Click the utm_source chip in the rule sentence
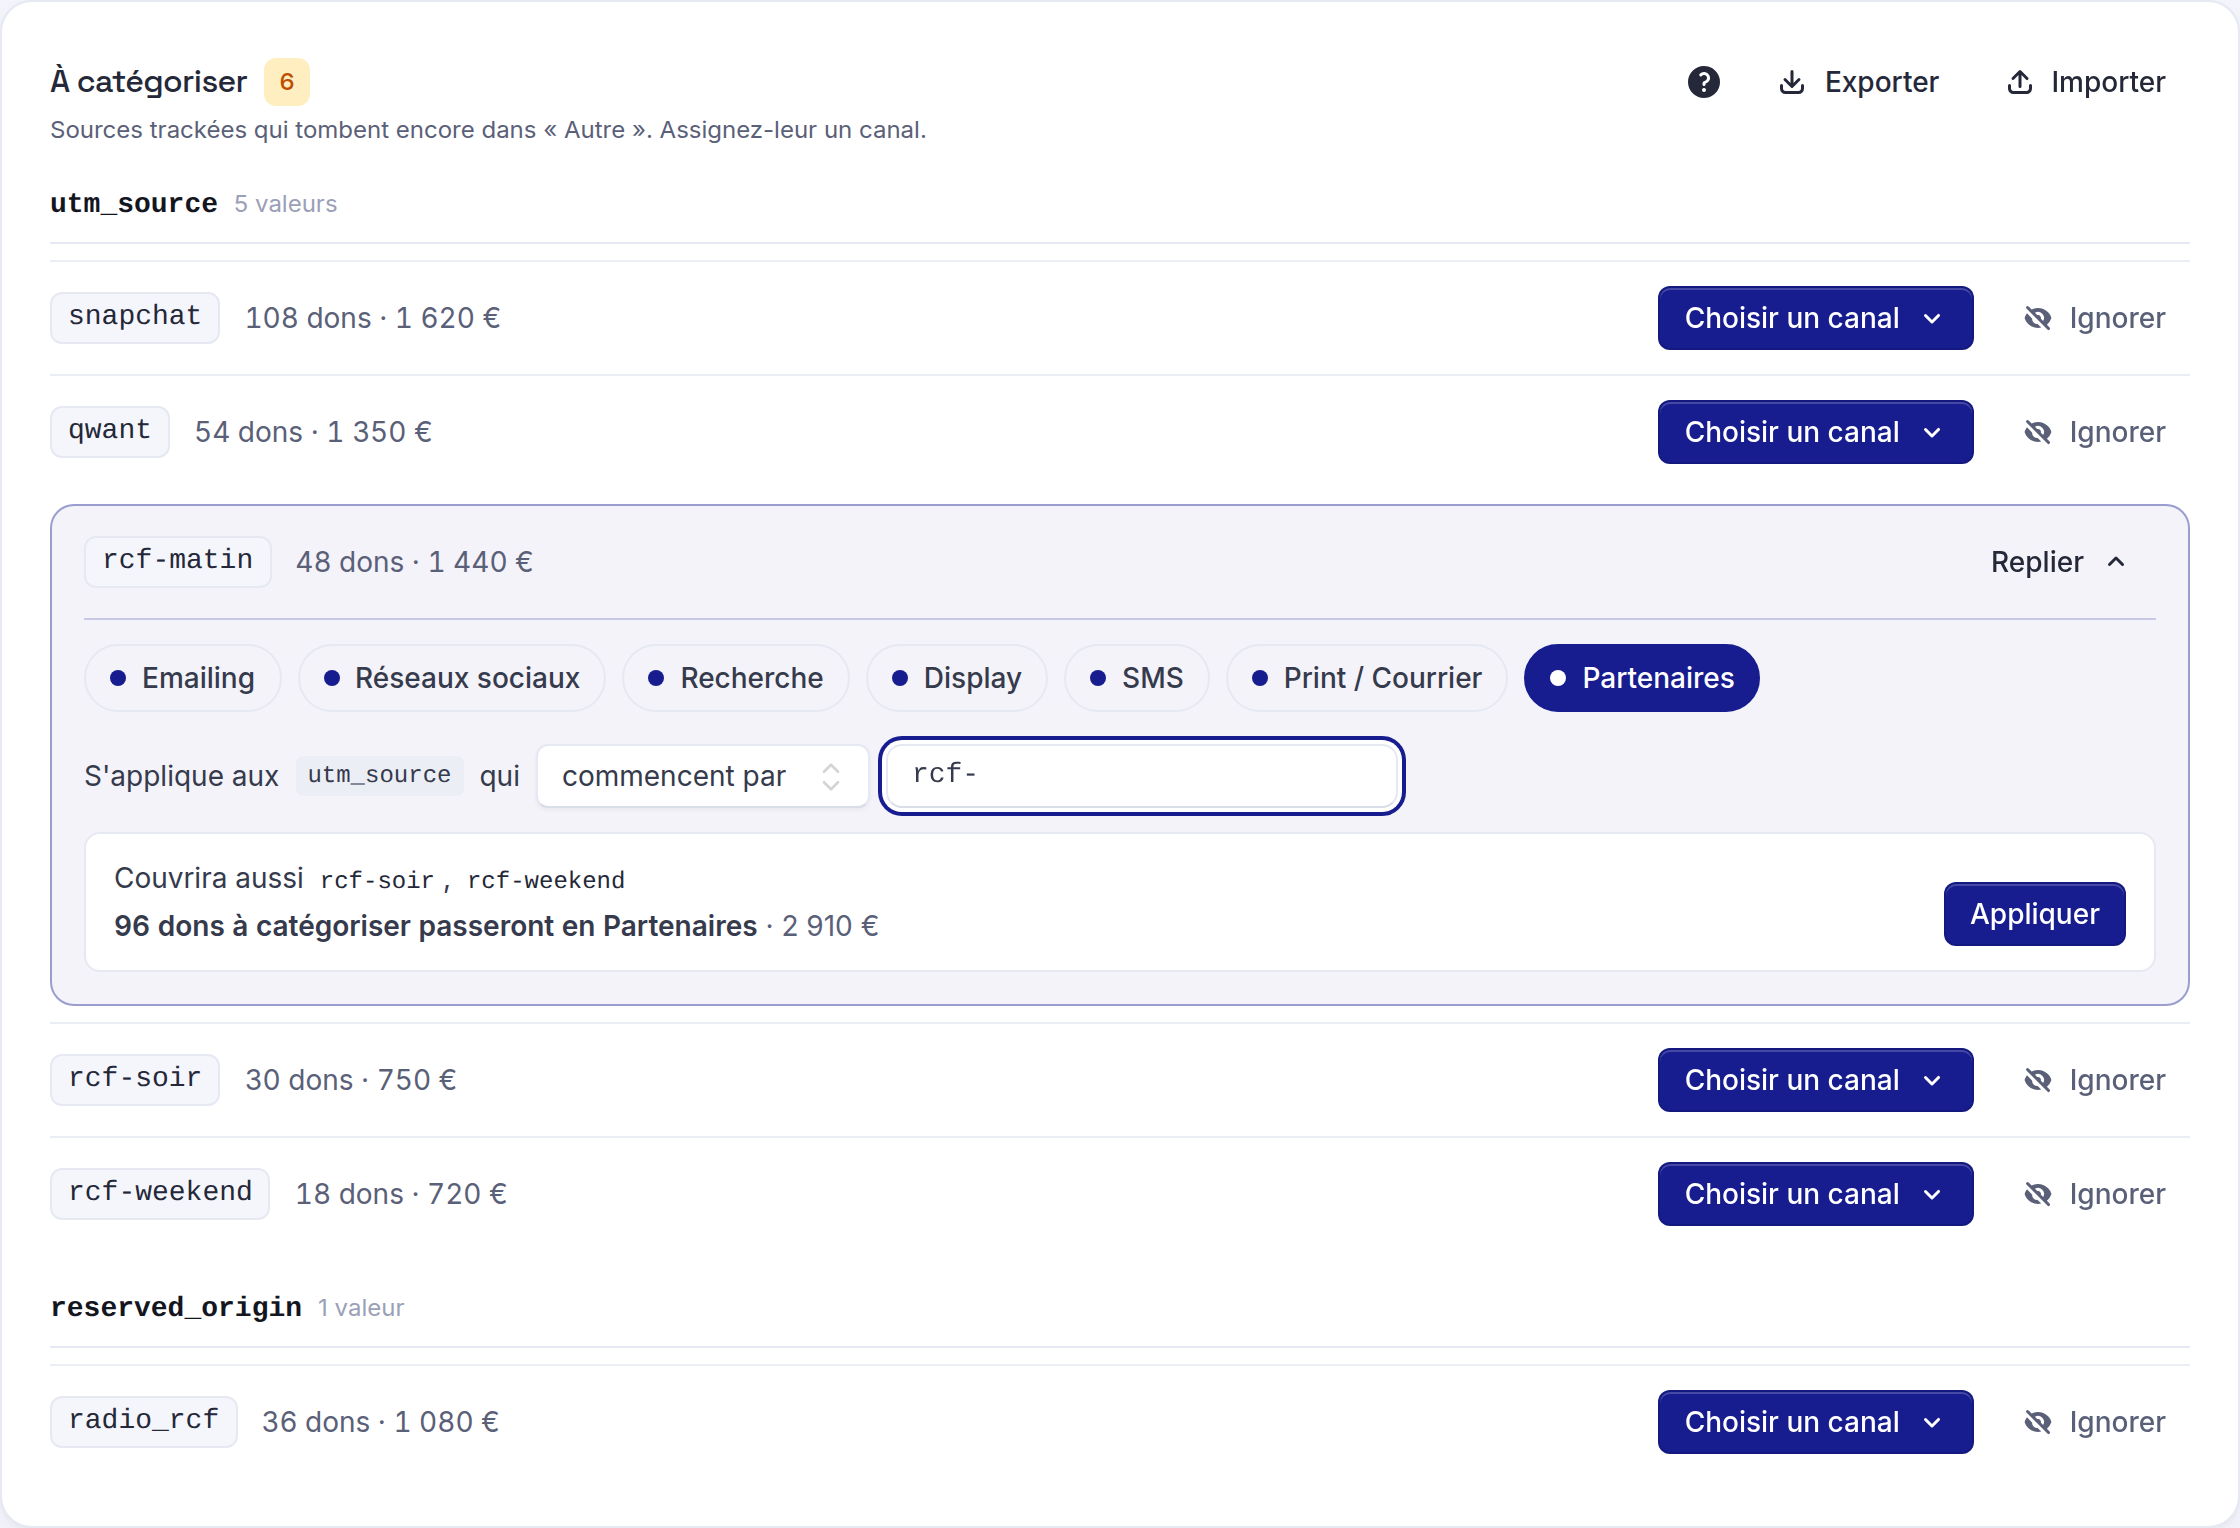The image size is (2240, 1528). tap(380, 775)
